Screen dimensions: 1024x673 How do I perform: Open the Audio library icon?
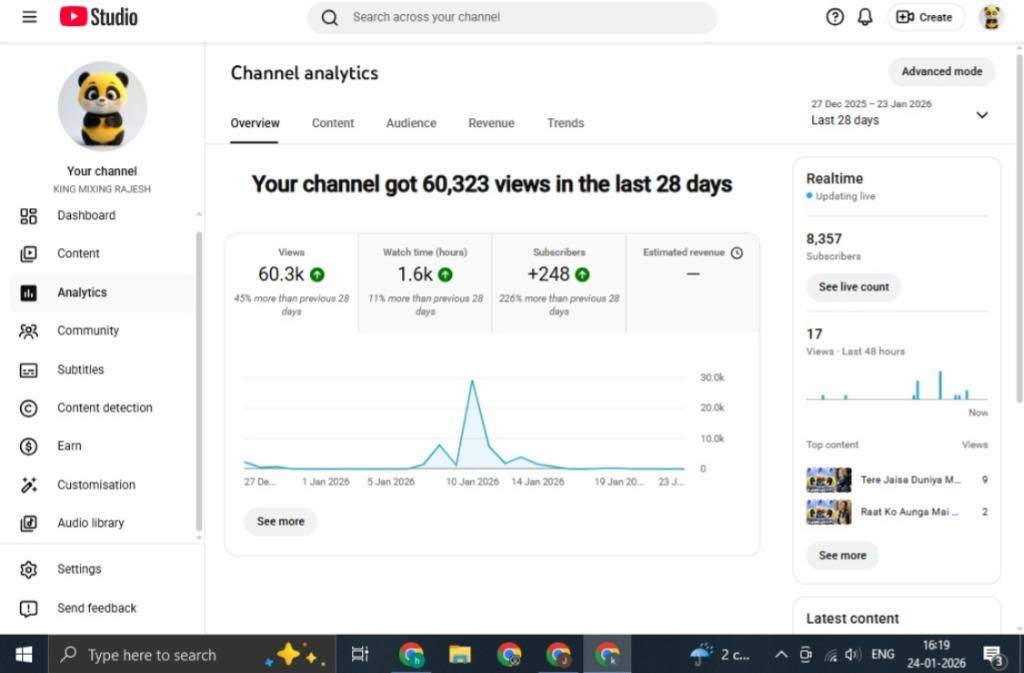point(29,523)
